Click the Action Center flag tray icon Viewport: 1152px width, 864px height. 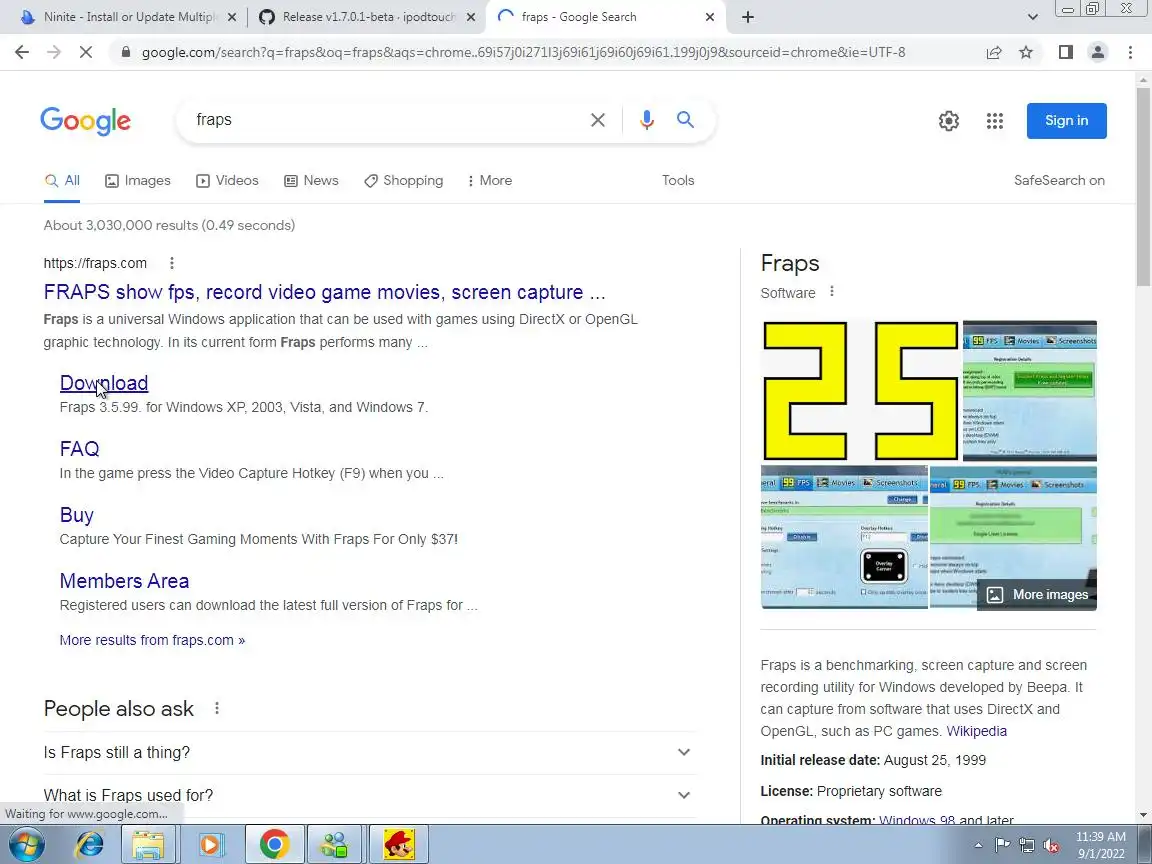click(1002, 846)
